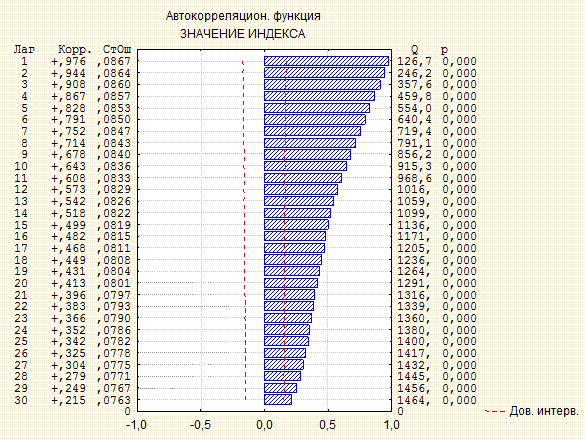Image resolution: width=587 pixels, height=440 pixels.
Task: Click the 'СтОш' column header
Action: tap(117, 49)
